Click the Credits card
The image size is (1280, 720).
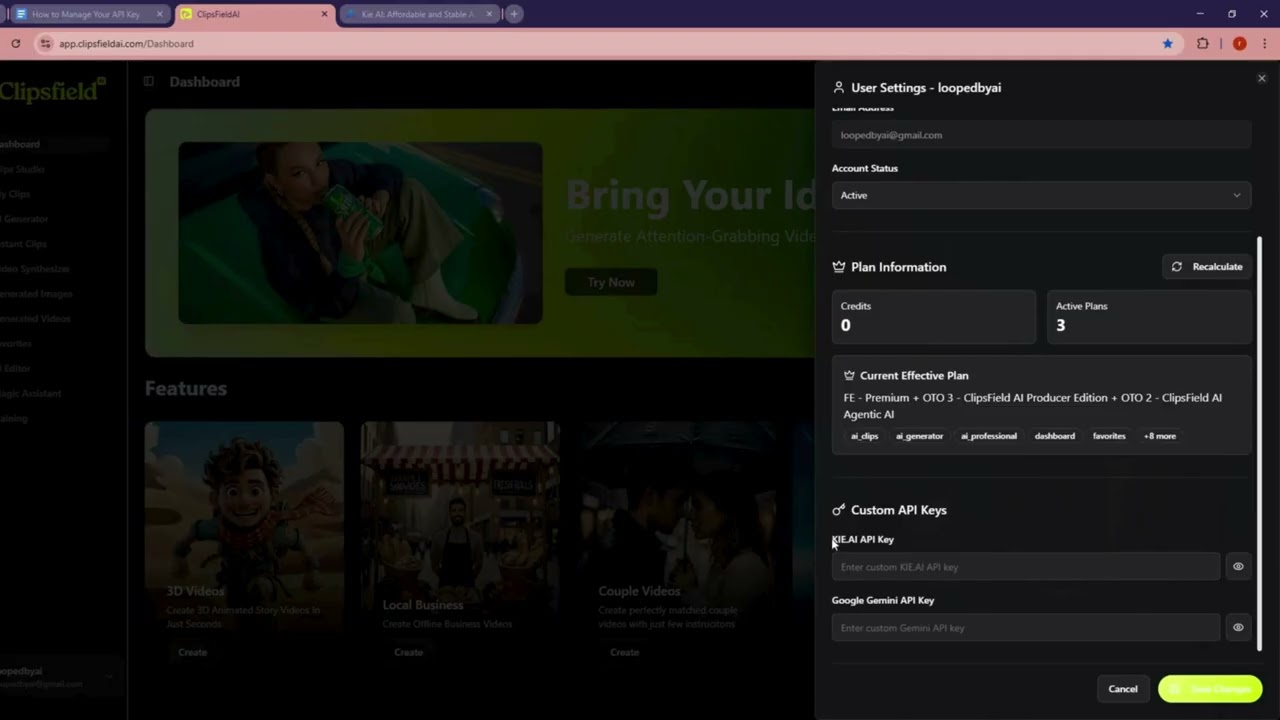pos(934,317)
